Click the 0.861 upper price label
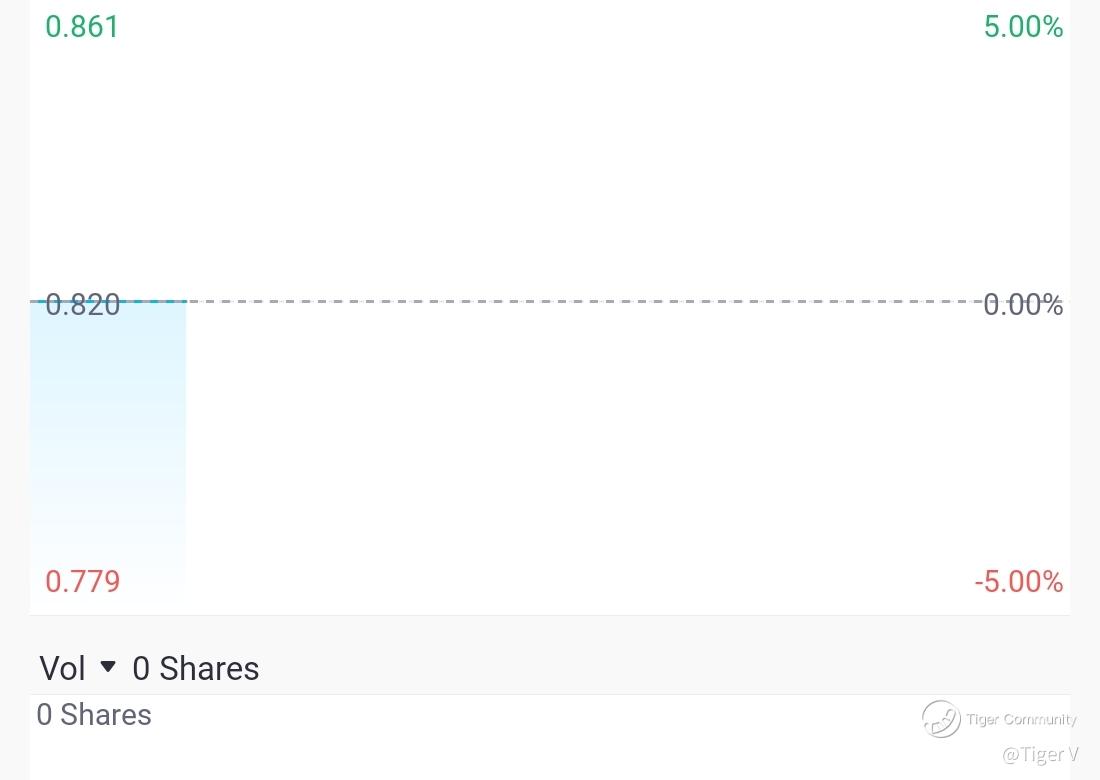The height and width of the screenshot is (780, 1100). pos(82,27)
